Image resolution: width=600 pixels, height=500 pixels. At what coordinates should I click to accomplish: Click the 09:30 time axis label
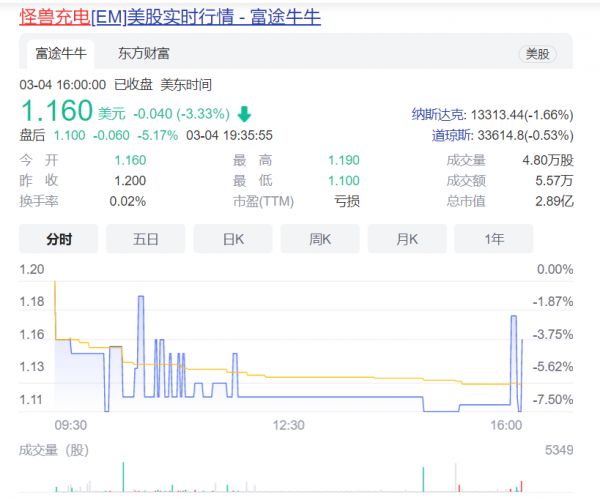[x=69, y=426]
